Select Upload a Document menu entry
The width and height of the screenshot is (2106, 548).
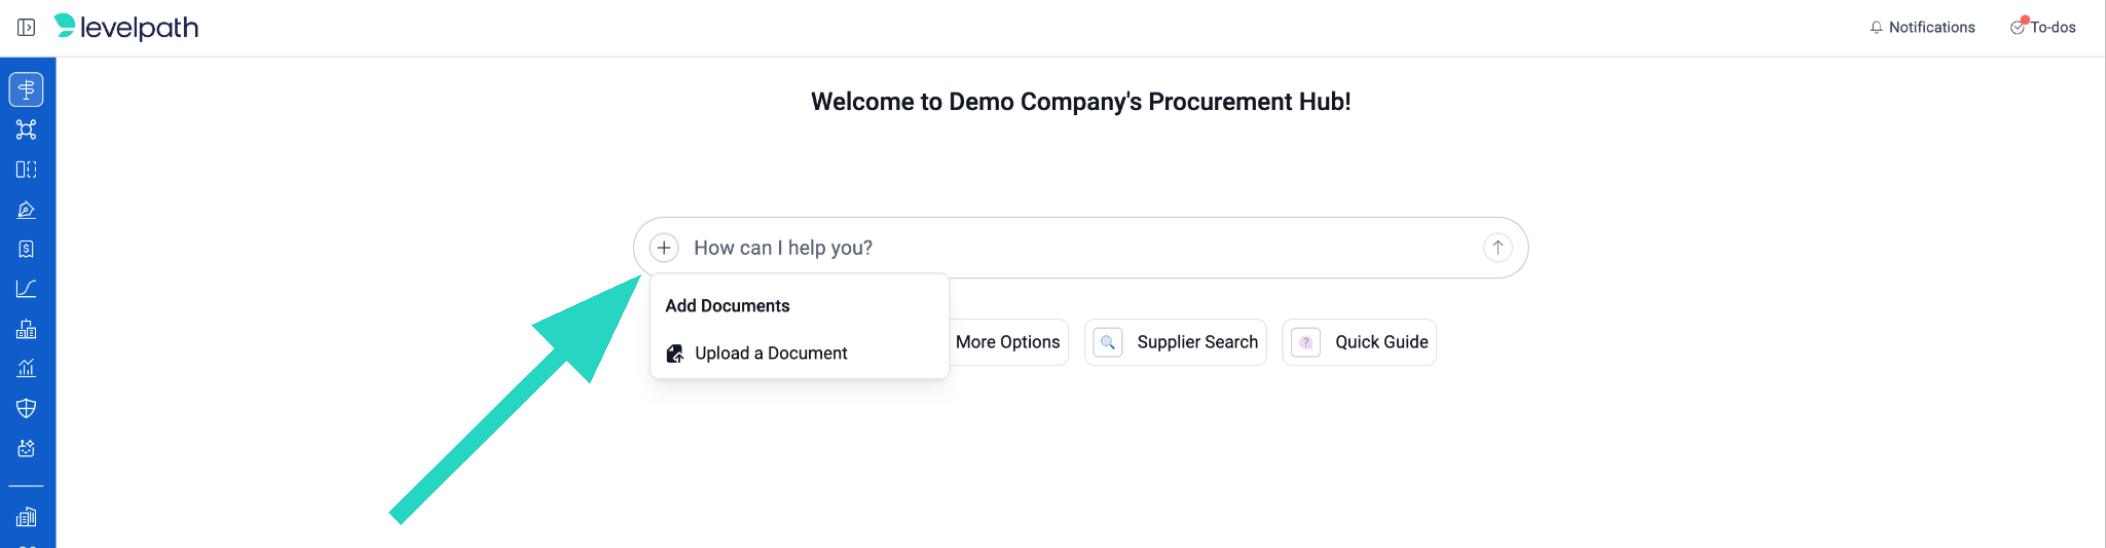[770, 353]
